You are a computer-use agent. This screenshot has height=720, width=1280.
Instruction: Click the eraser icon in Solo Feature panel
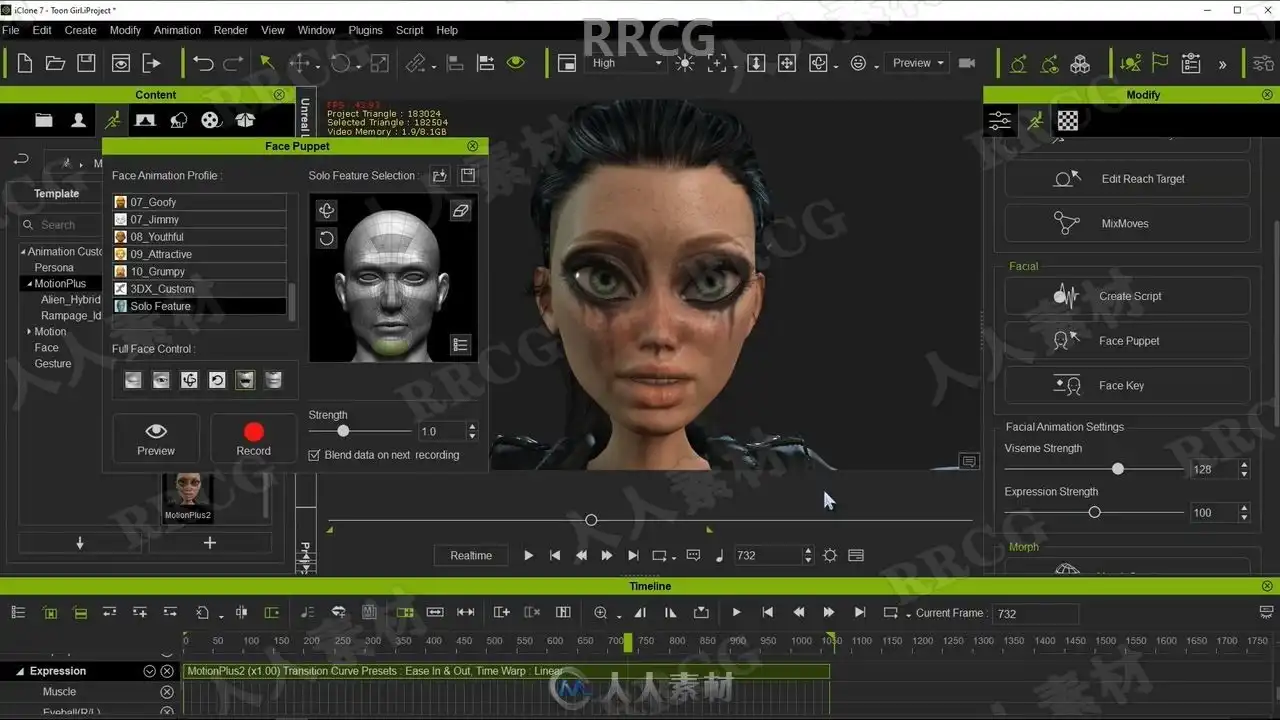(460, 211)
